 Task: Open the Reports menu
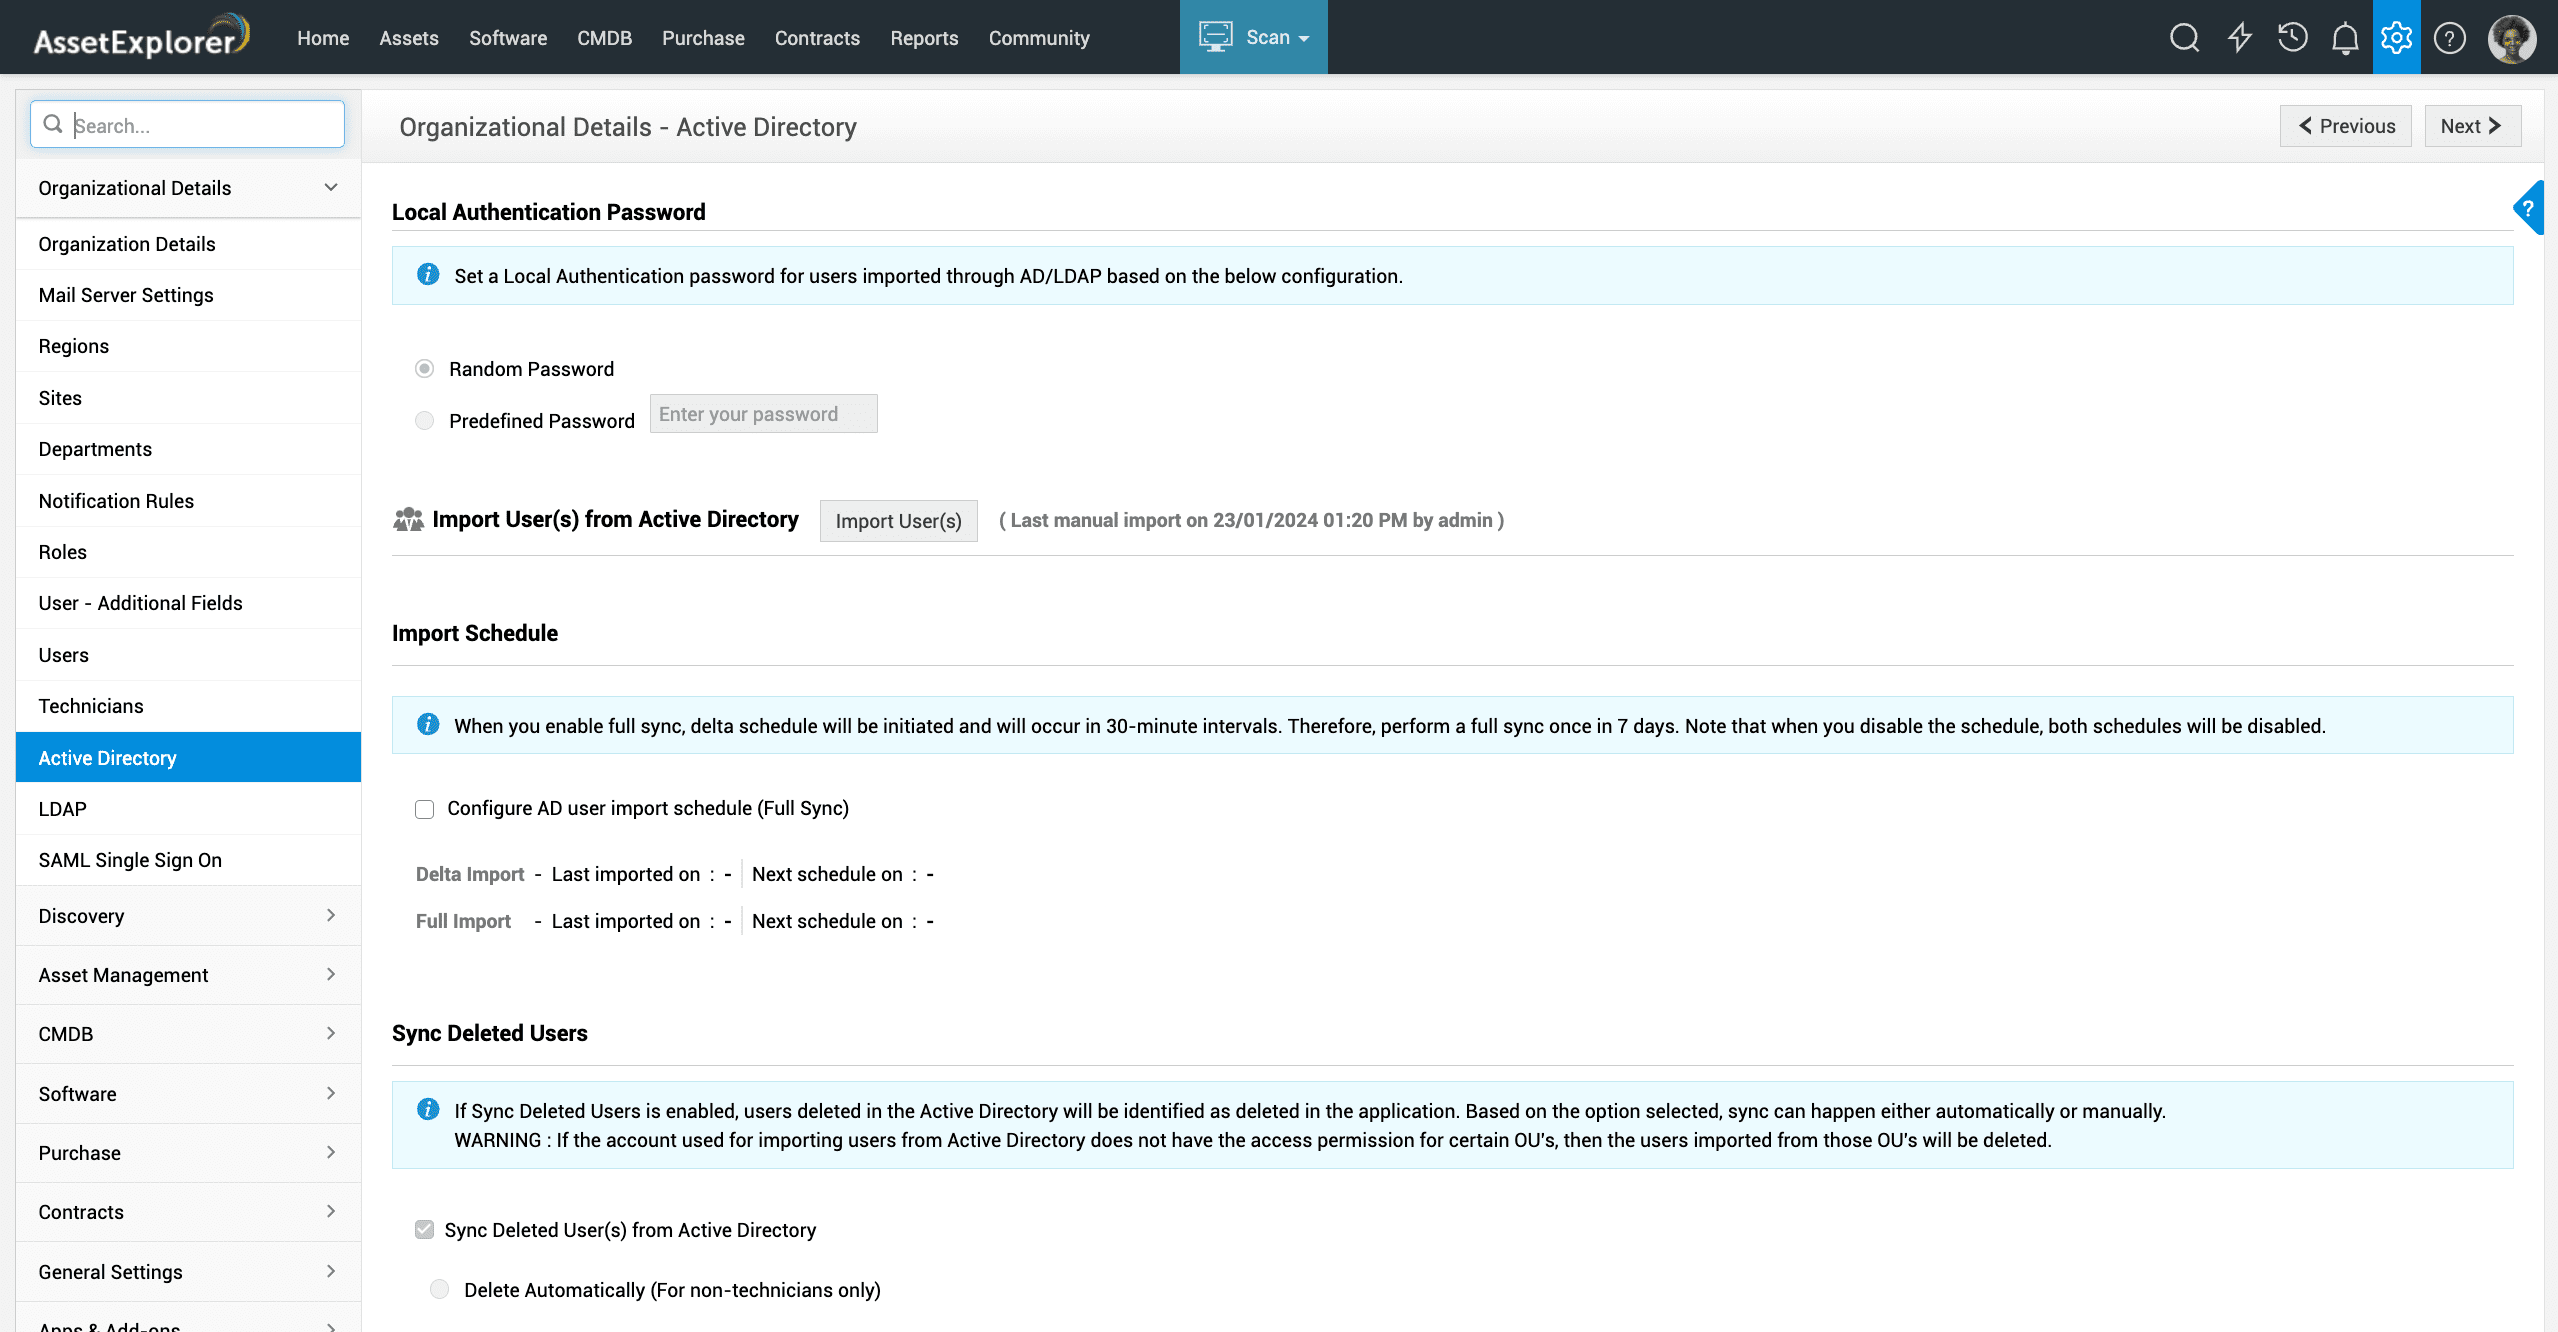(x=923, y=38)
